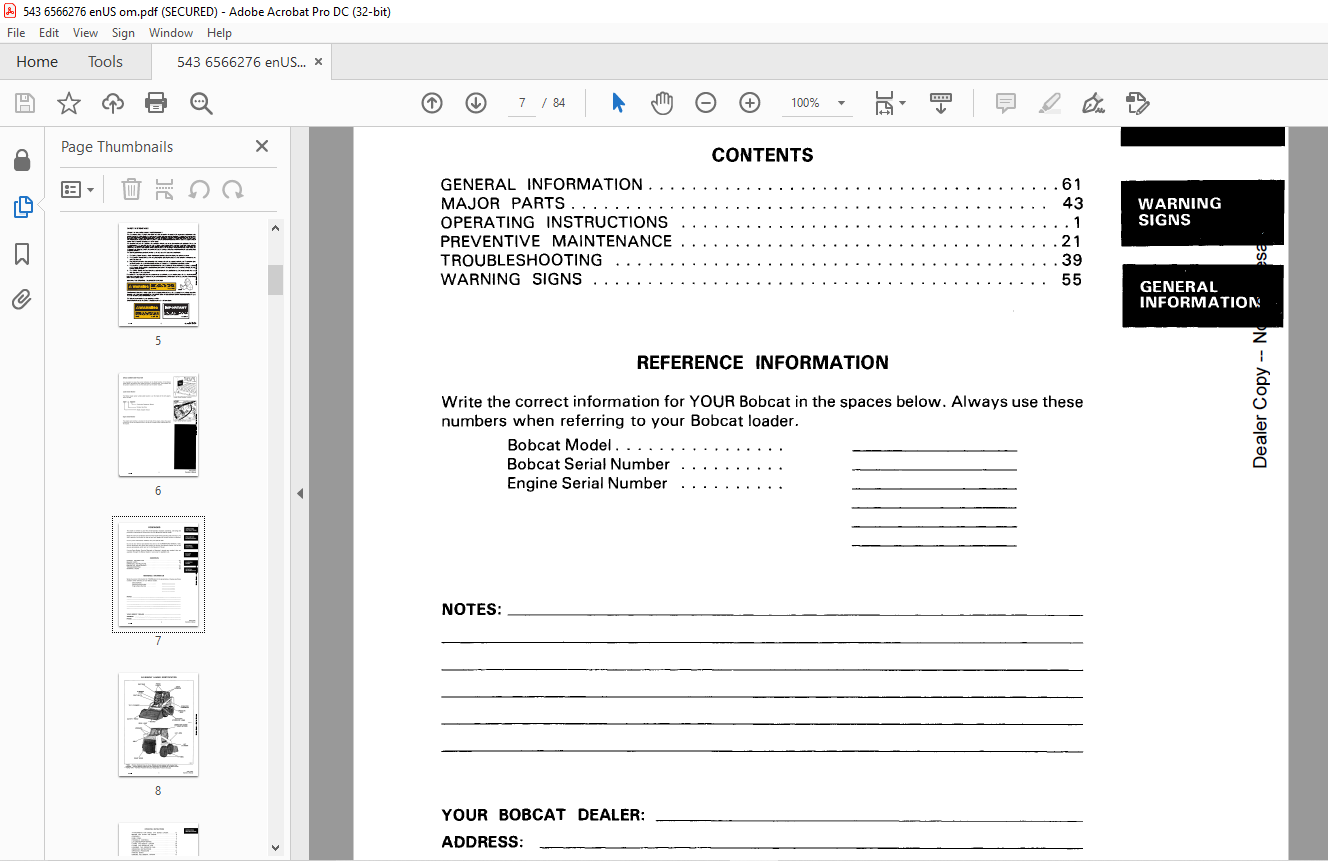Screen dimensions: 1328x861
Task: Click the Bobcat Serial Number label
Action: point(588,464)
